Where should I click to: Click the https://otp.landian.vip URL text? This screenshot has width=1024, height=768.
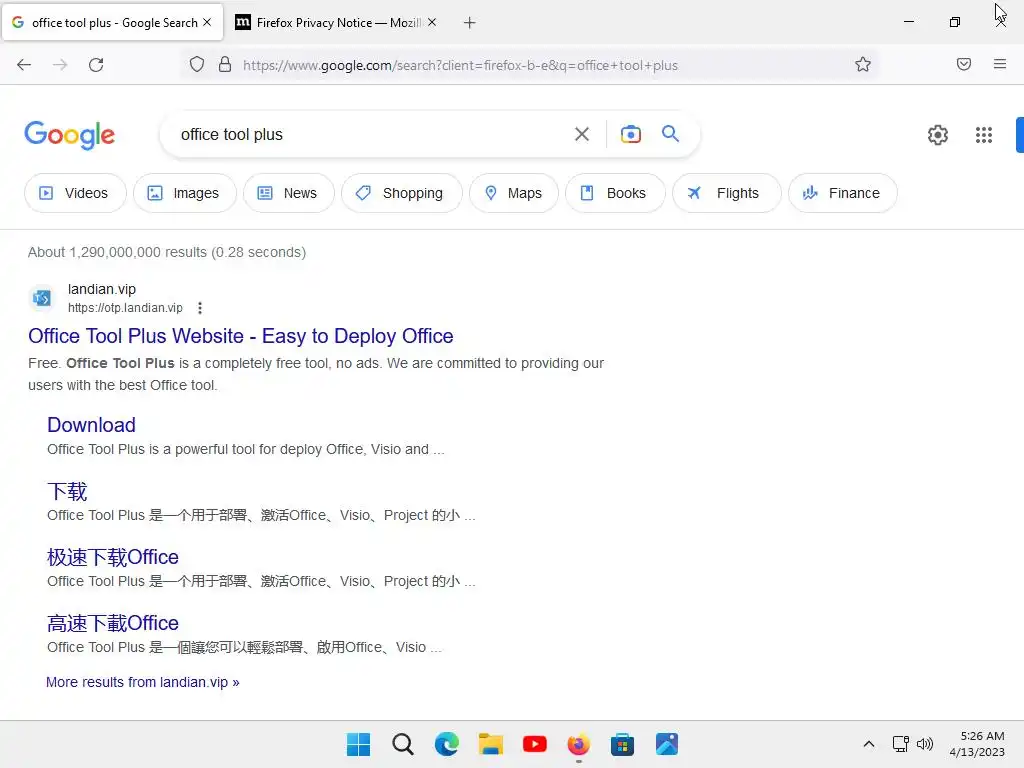click(125, 308)
